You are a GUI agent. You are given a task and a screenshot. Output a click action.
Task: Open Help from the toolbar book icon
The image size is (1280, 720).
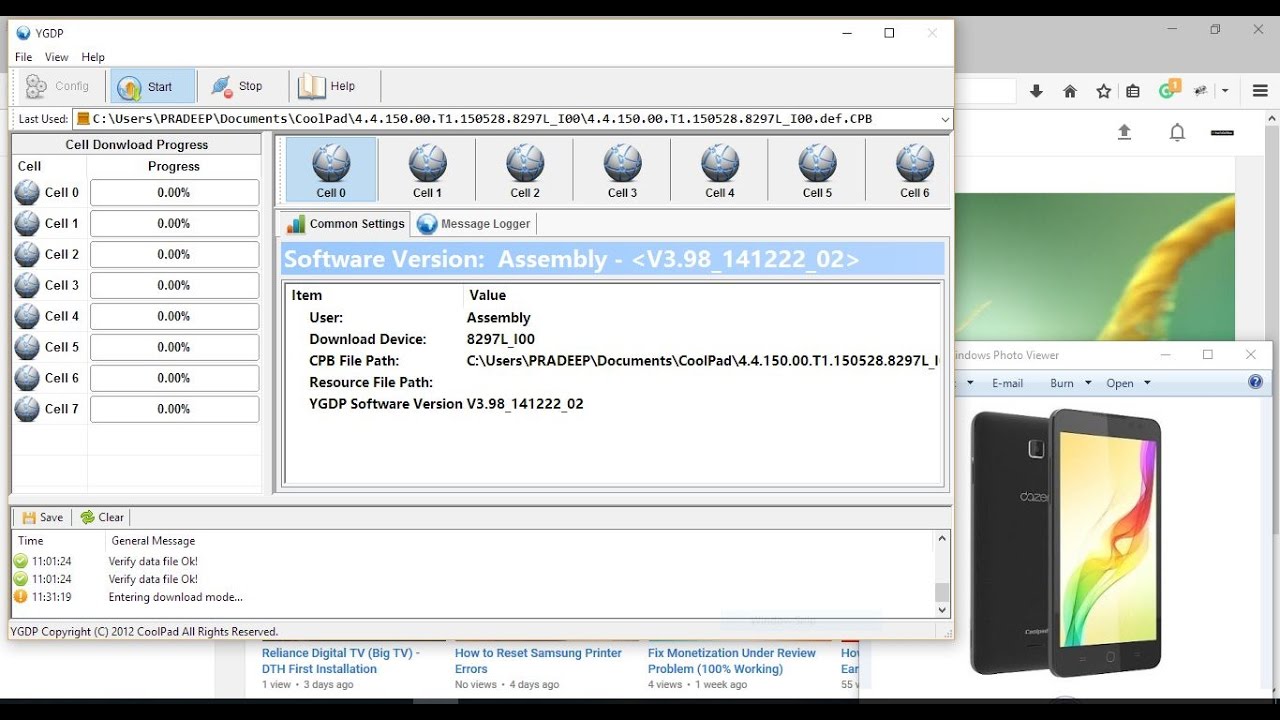click(327, 86)
